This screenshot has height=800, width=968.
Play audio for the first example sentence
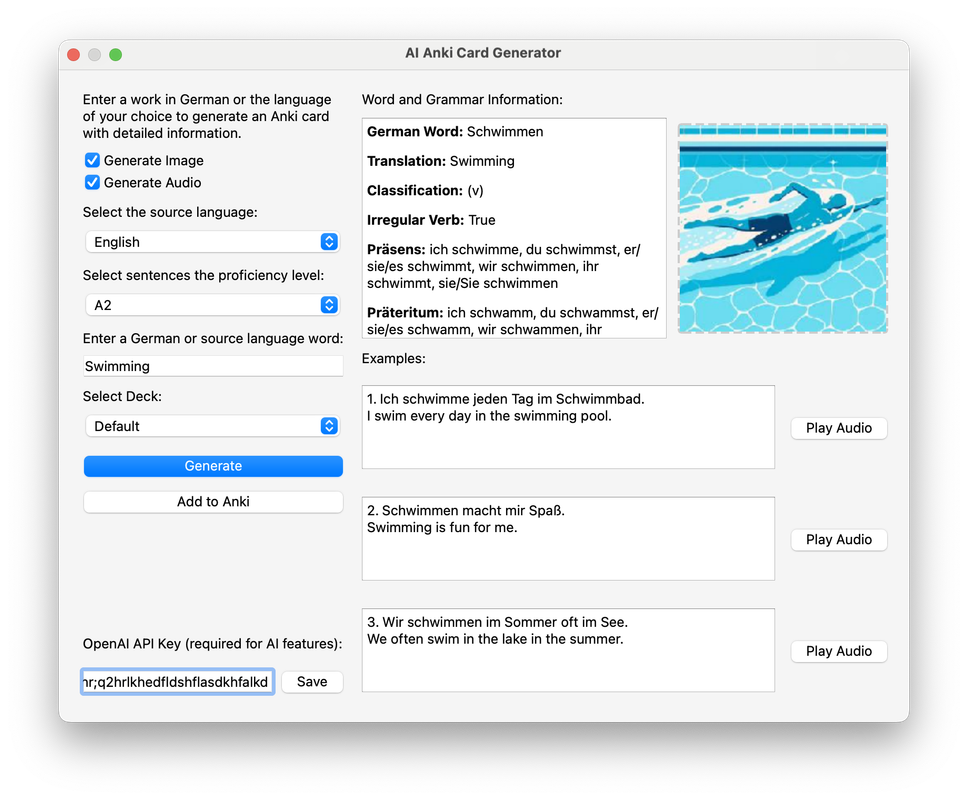(x=839, y=428)
